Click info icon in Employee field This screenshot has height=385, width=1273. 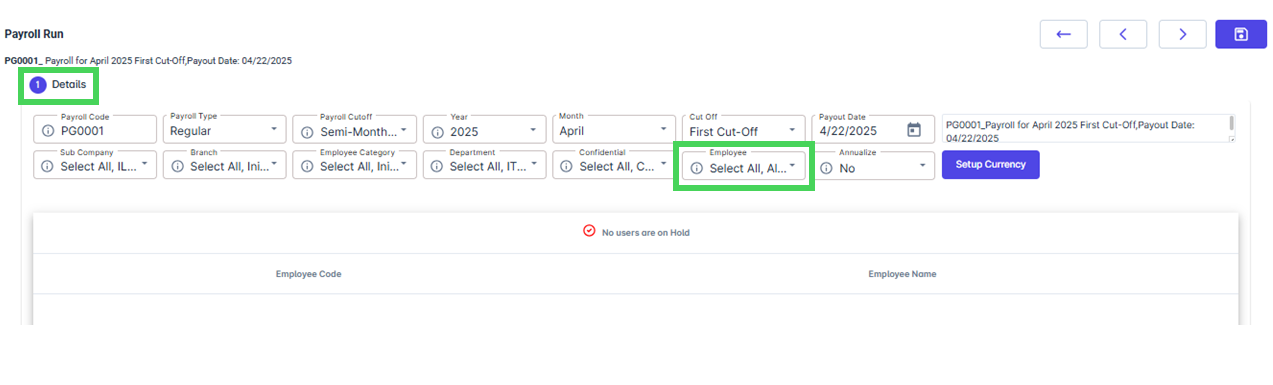pyautogui.click(x=697, y=168)
